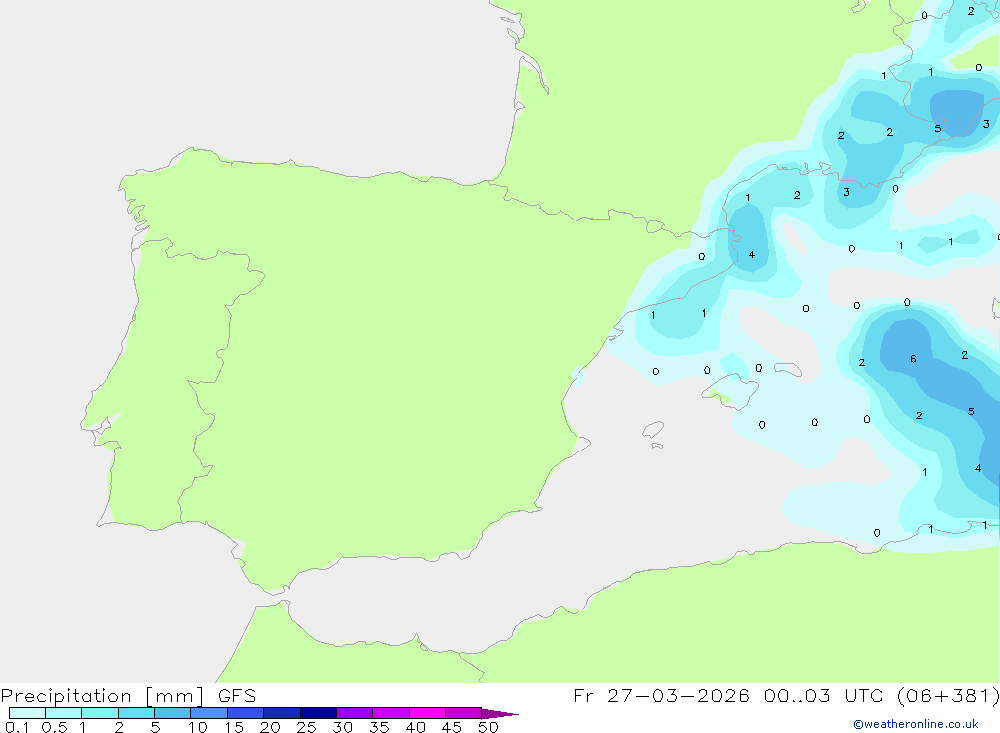1000x733 pixels.
Task: Choose the 10–15 mm legend swatch
Action: coord(209,713)
